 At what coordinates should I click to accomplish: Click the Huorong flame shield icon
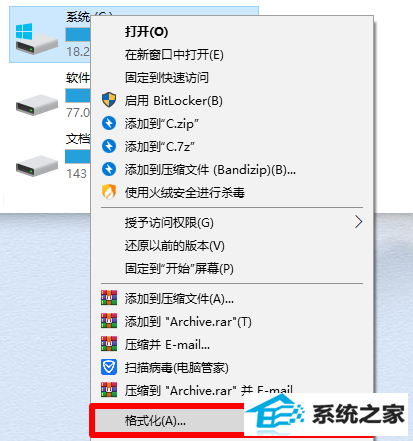(109, 192)
